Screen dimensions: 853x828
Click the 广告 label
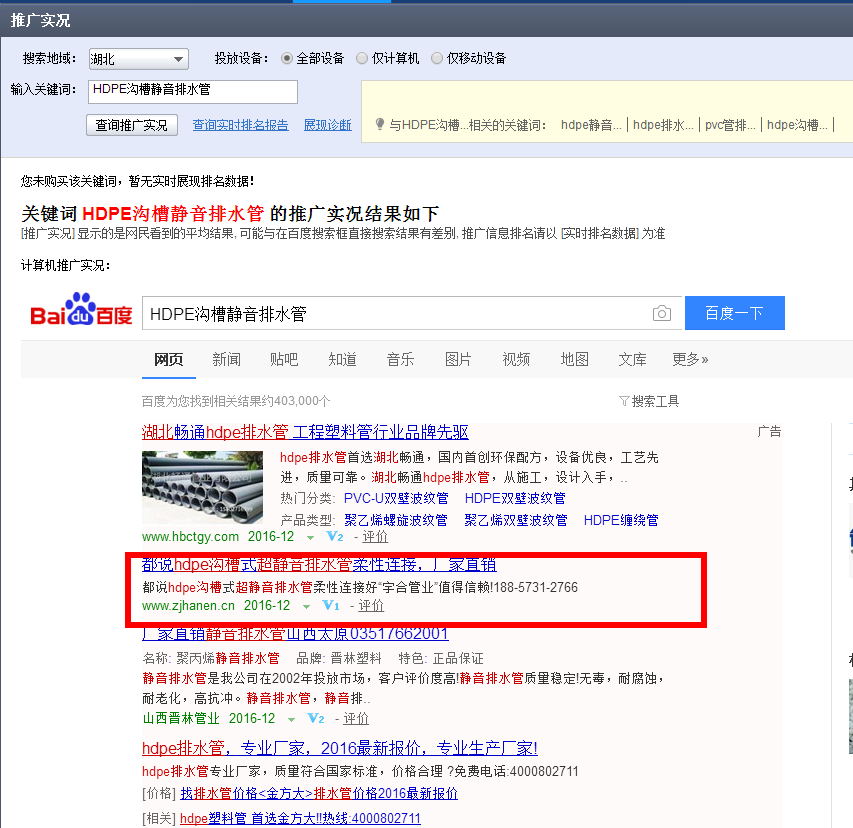click(x=769, y=432)
